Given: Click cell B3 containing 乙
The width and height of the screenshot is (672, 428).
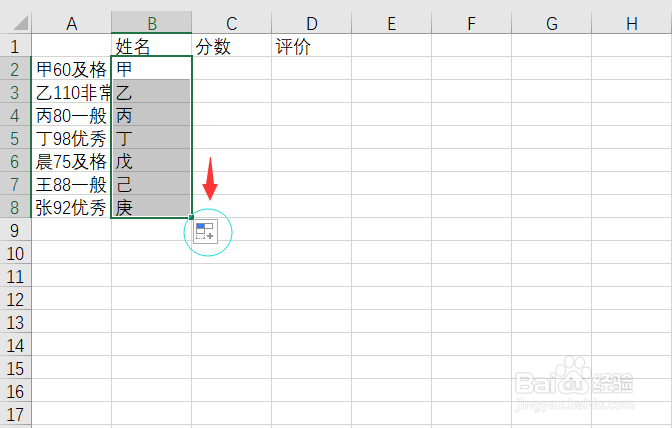Looking at the screenshot, I should tap(152, 92).
